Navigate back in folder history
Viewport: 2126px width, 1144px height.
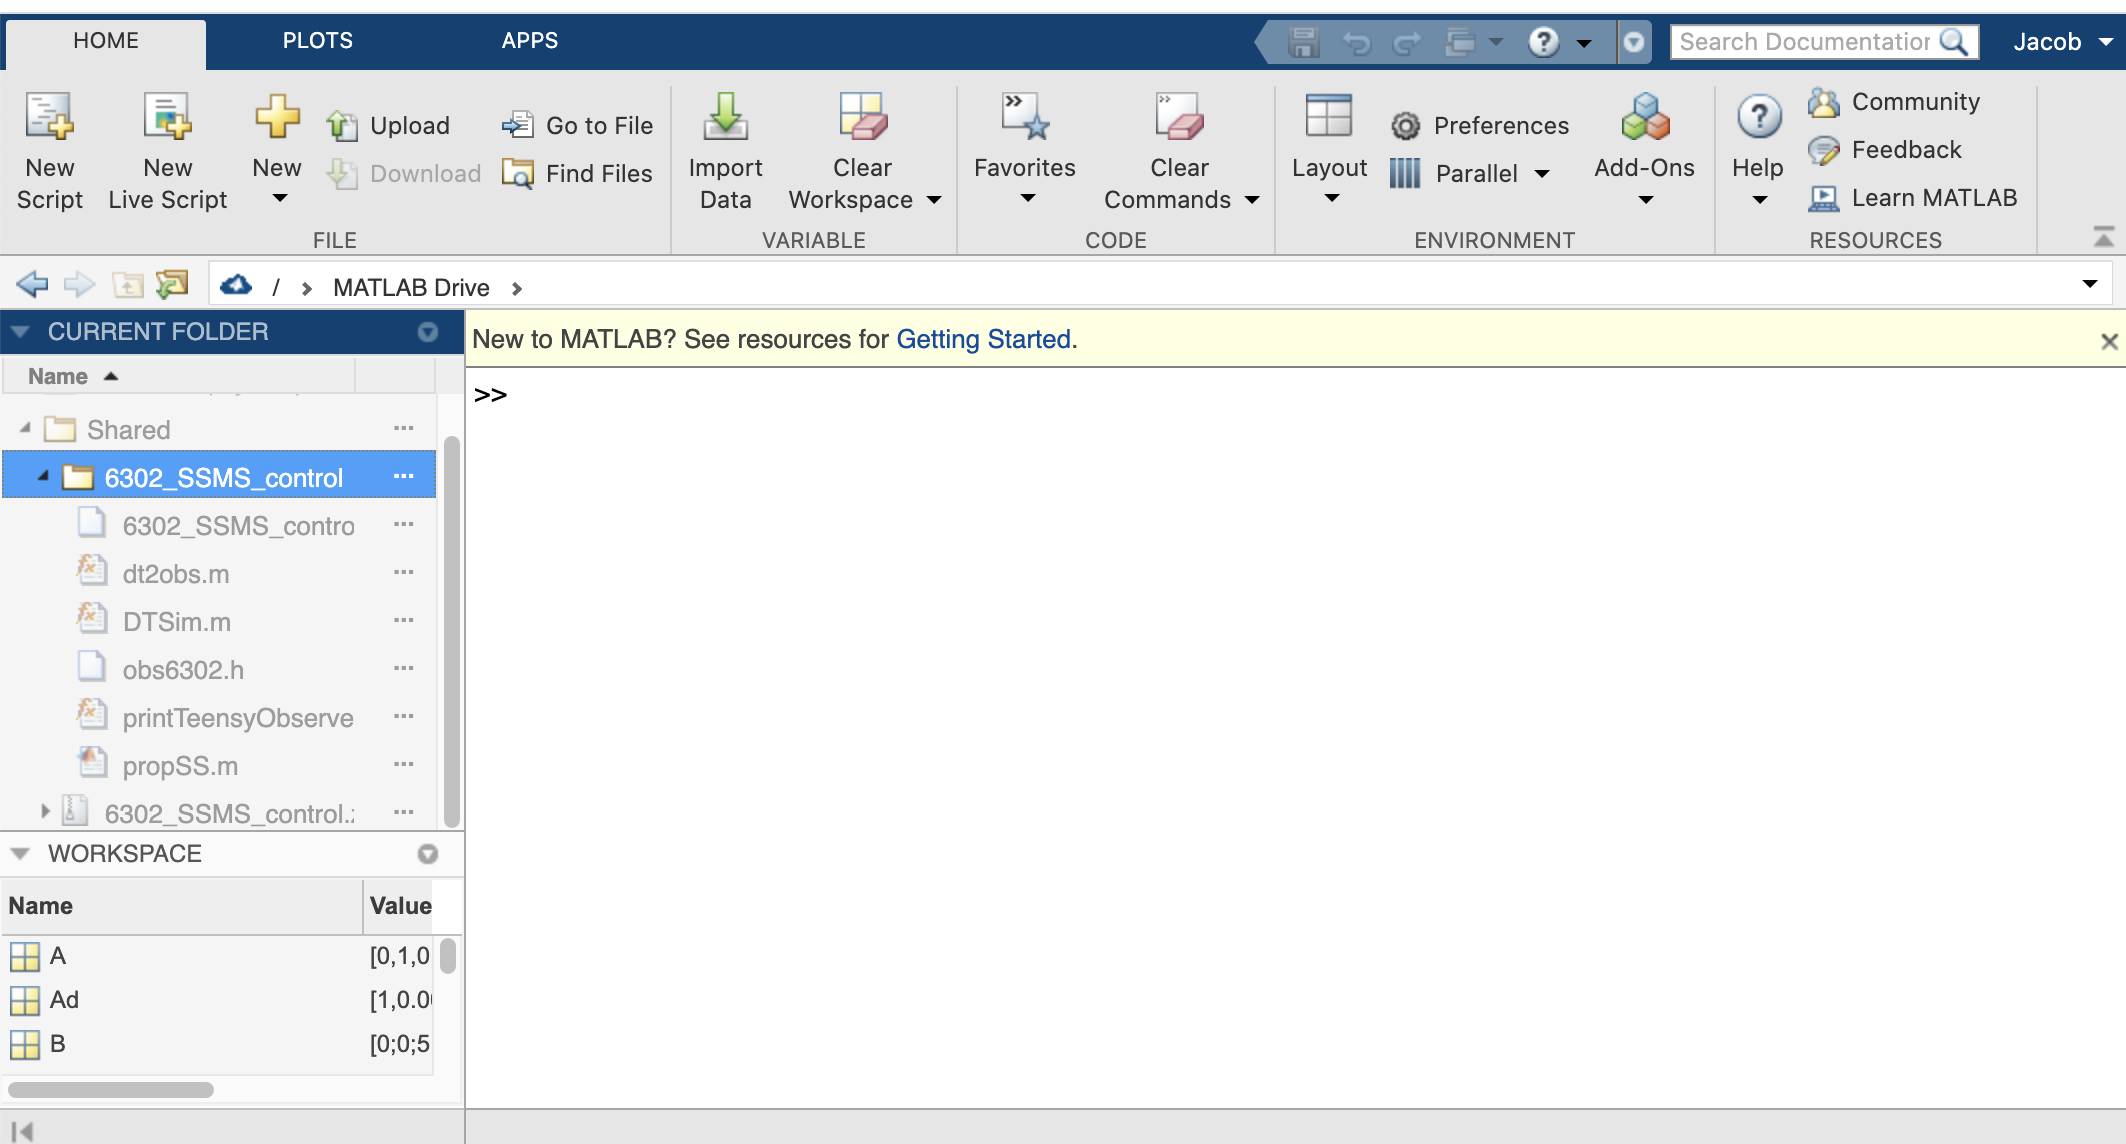pyautogui.click(x=32, y=285)
